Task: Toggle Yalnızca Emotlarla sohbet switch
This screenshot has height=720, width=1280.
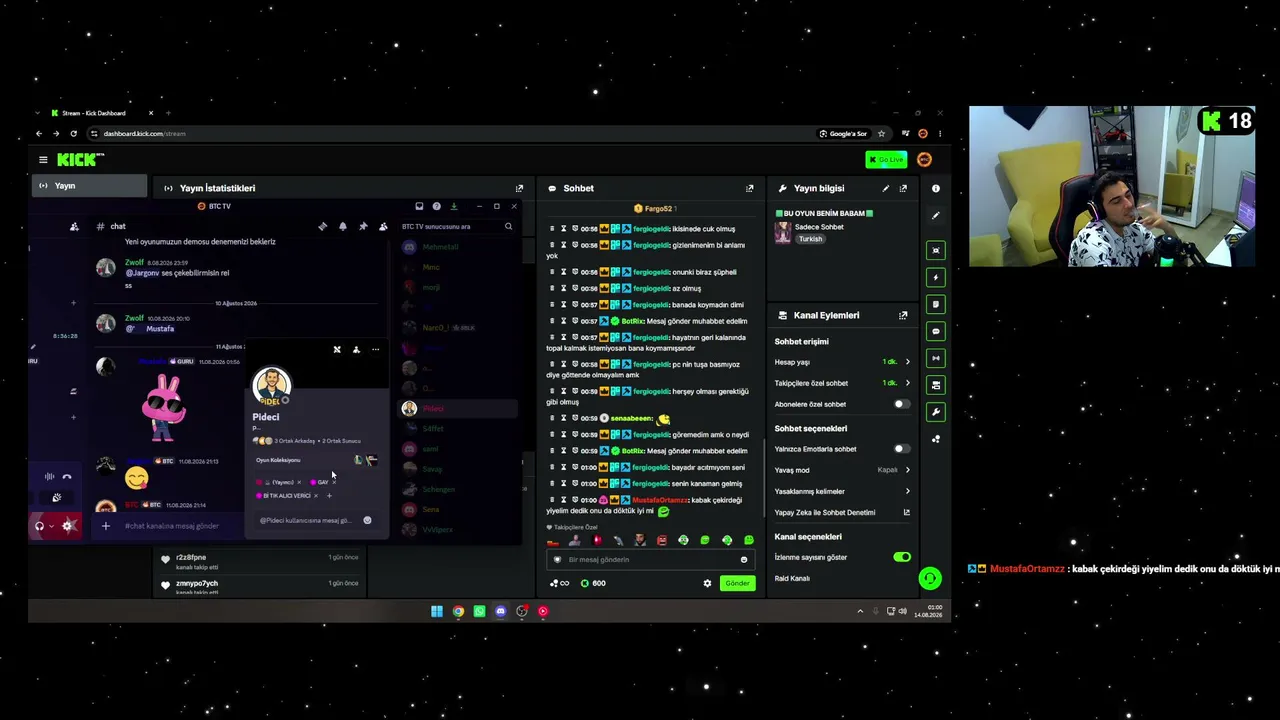Action: coord(901,449)
